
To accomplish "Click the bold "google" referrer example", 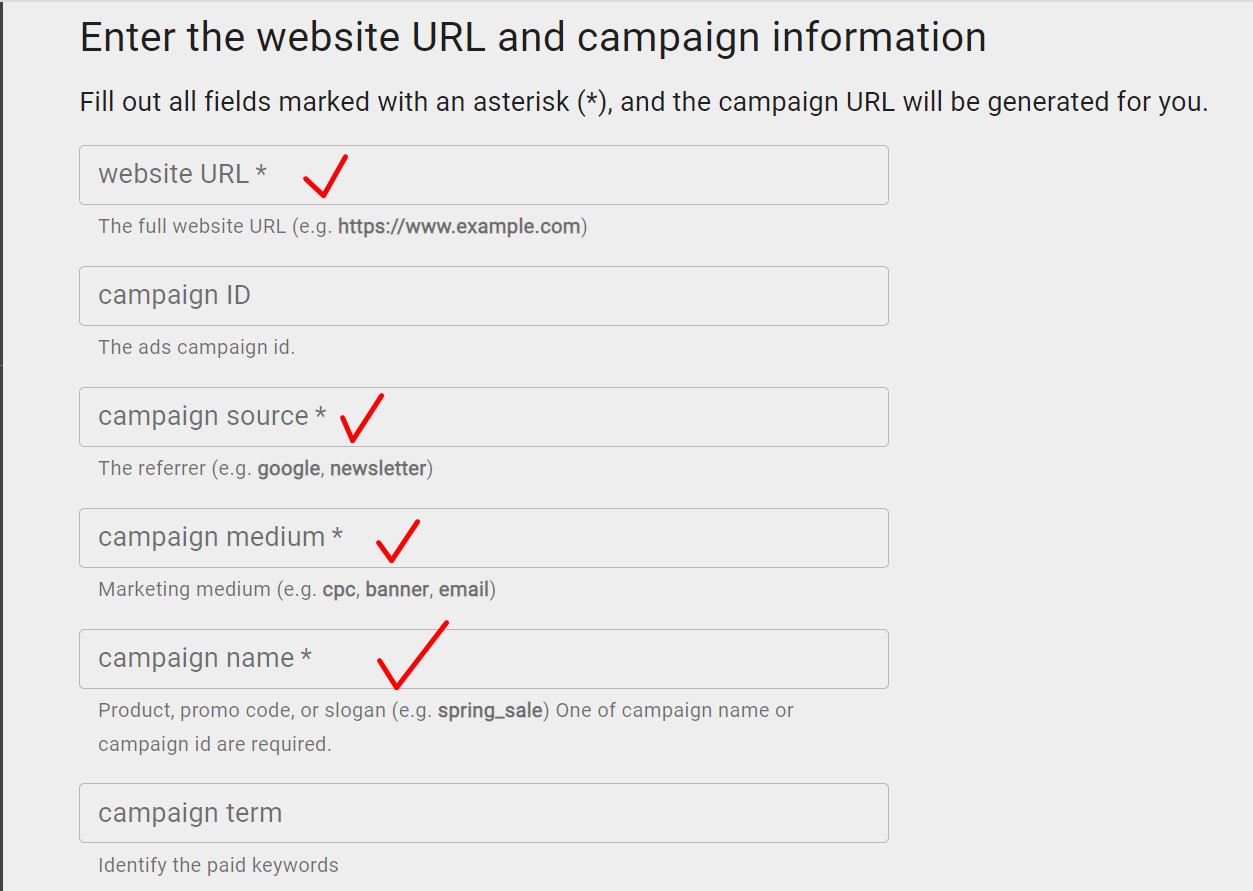I will (x=289, y=469).
